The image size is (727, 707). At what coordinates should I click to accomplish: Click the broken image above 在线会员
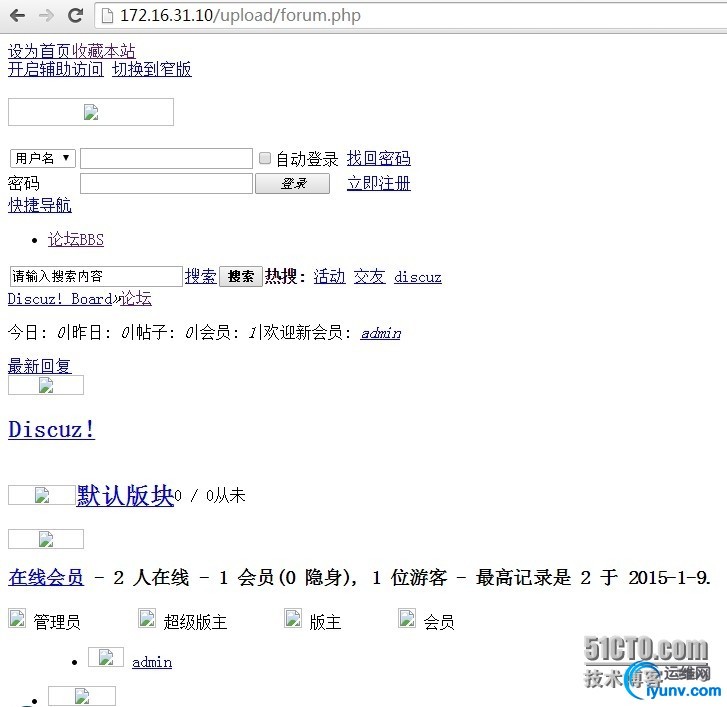tap(46, 539)
